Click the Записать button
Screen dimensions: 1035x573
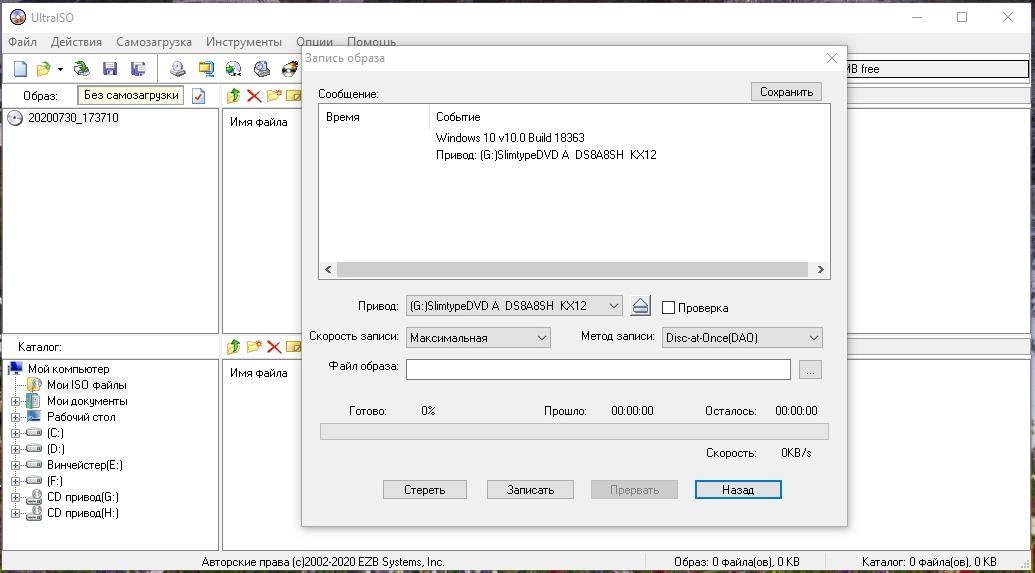point(530,490)
